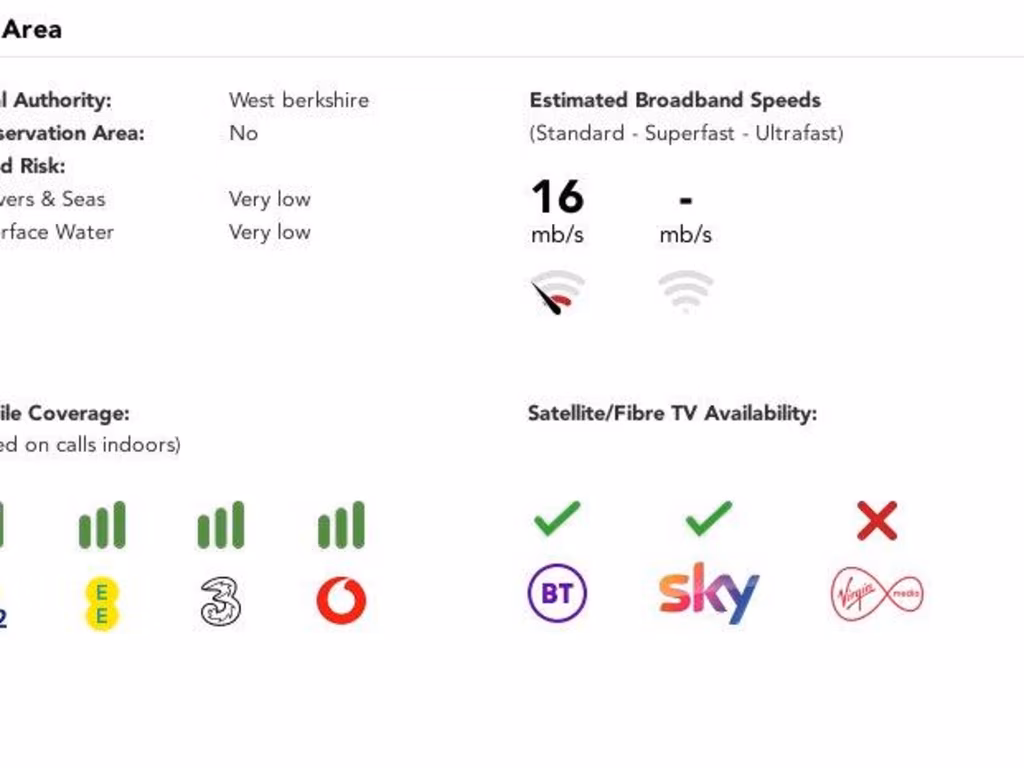Click the BT logo icon
The image size is (1024, 768).
pyautogui.click(x=557, y=594)
